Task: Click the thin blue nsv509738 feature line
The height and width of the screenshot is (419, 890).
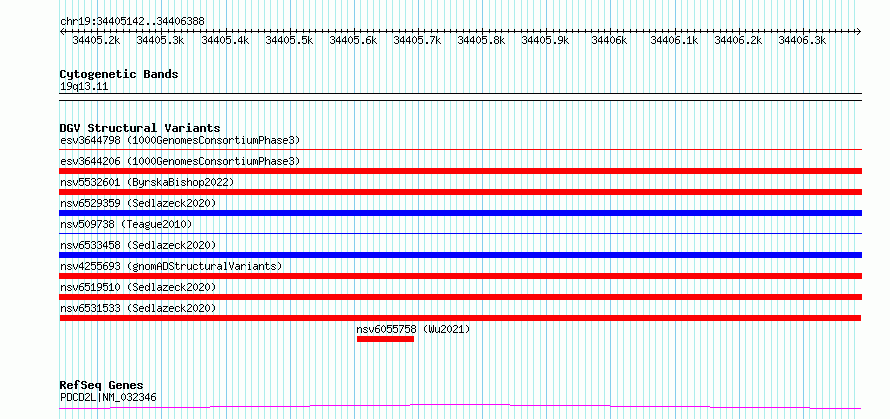Action: point(461,234)
